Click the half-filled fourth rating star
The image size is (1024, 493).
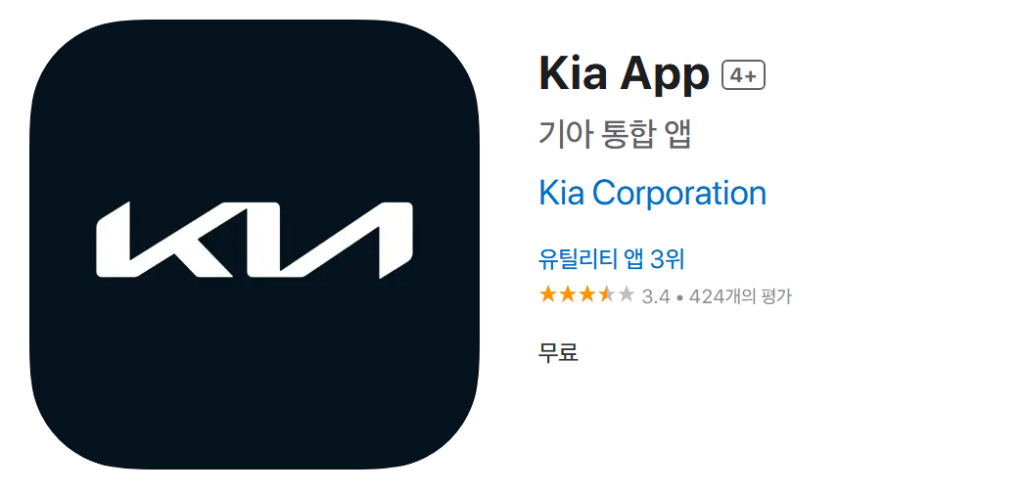tap(606, 295)
